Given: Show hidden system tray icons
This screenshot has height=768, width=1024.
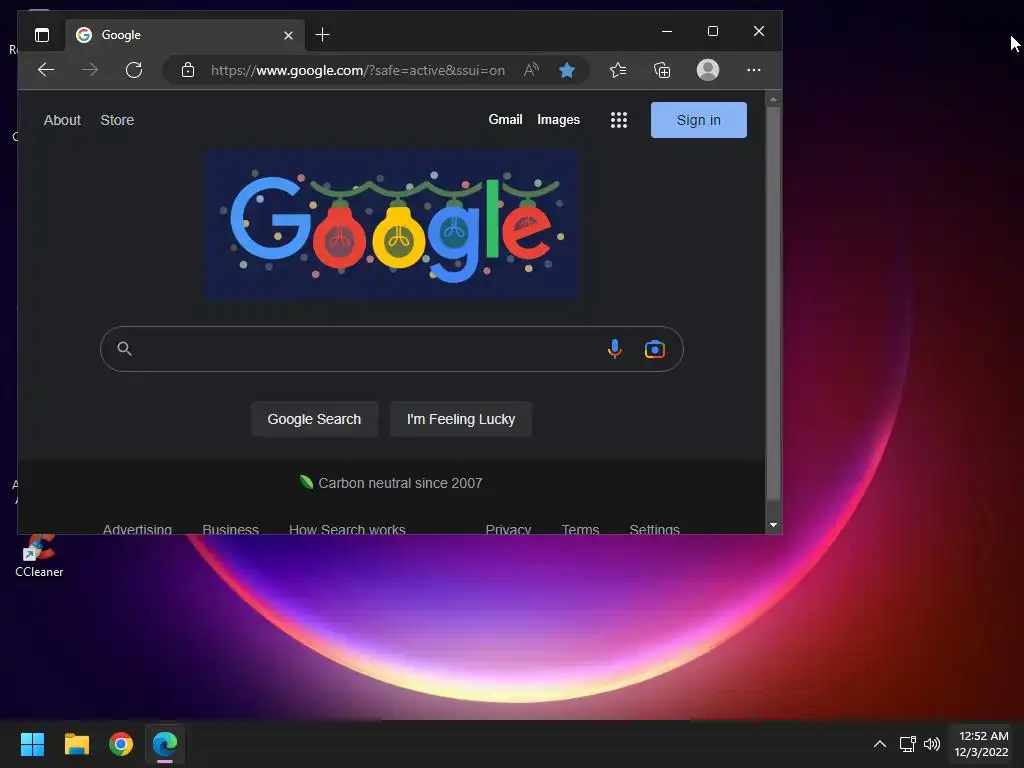Looking at the screenshot, I should pyautogui.click(x=880, y=744).
